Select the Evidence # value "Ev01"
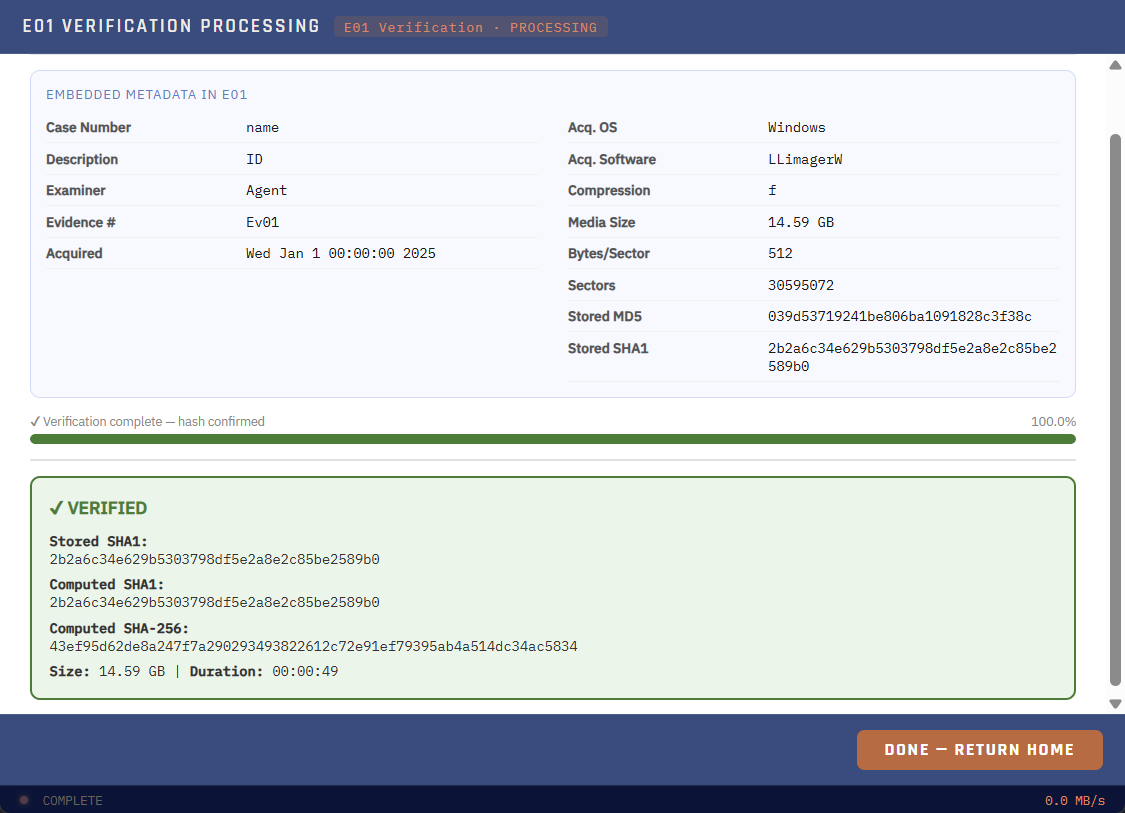The width and height of the screenshot is (1125, 813). [263, 222]
